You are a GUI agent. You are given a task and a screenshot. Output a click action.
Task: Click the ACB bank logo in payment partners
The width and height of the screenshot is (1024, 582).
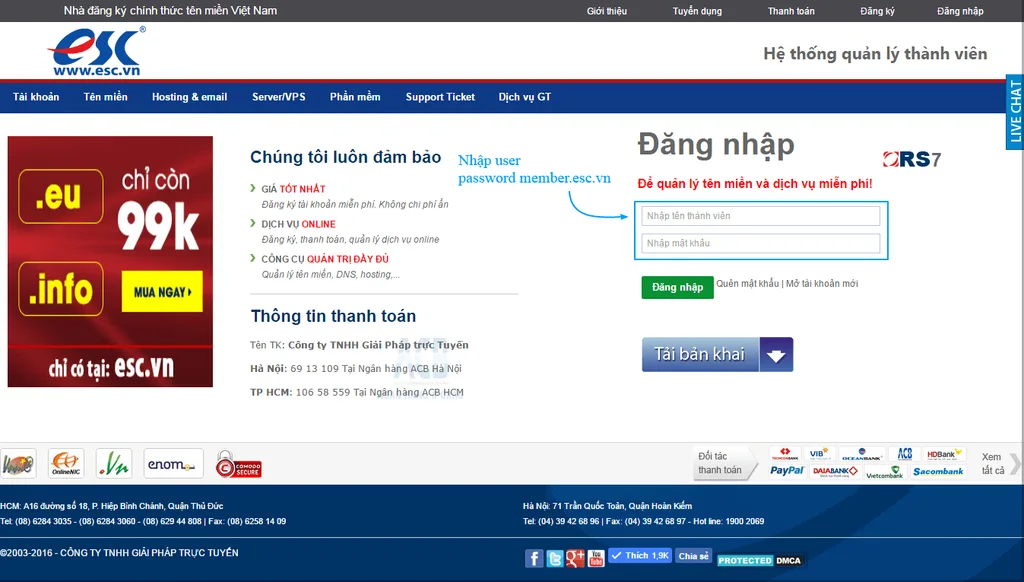click(904, 454)
